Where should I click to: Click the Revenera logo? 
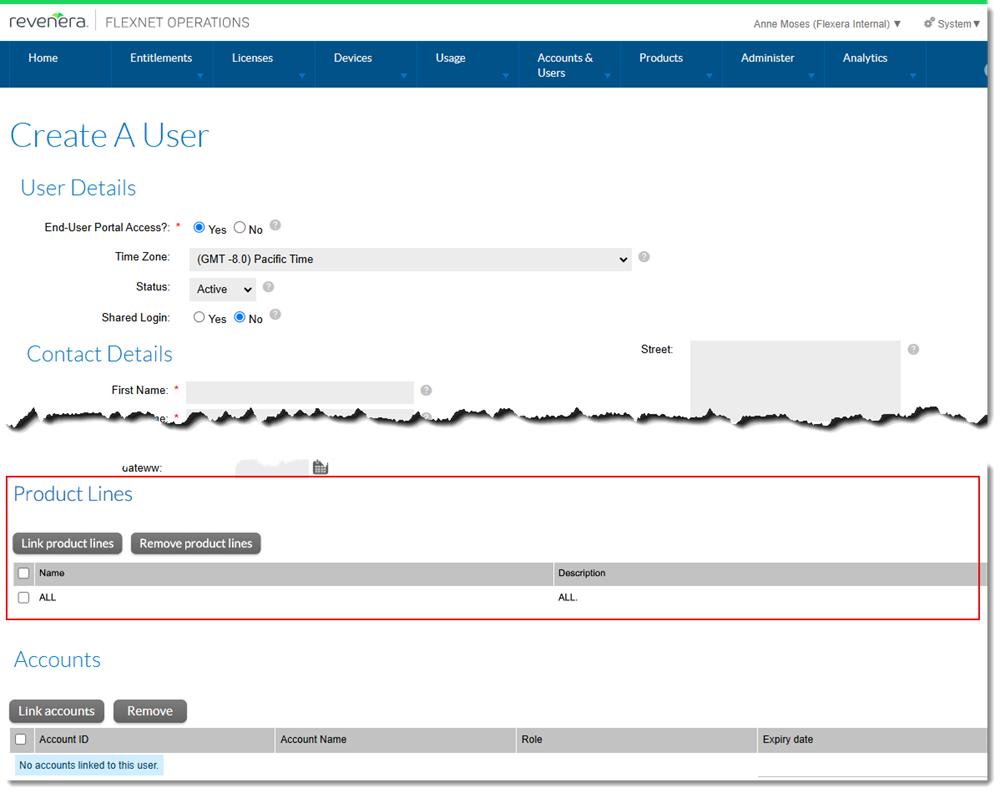pos(48,21)
